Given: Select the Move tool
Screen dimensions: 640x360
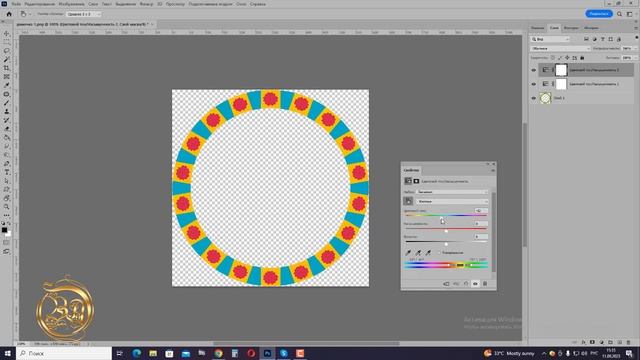Looking at the screenshot, I should coord(7,33).
